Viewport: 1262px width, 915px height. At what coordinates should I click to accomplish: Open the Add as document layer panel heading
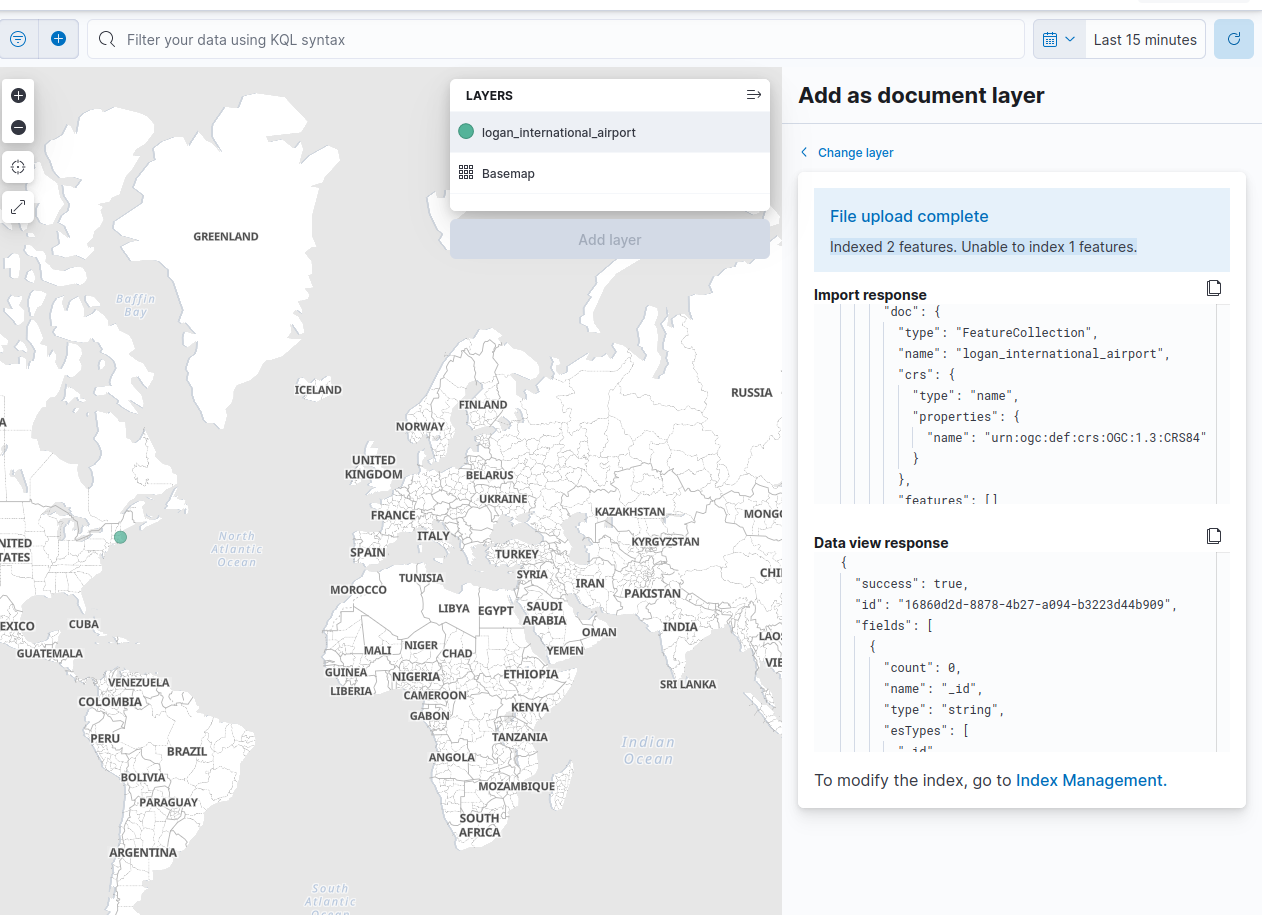coord(920,95)
